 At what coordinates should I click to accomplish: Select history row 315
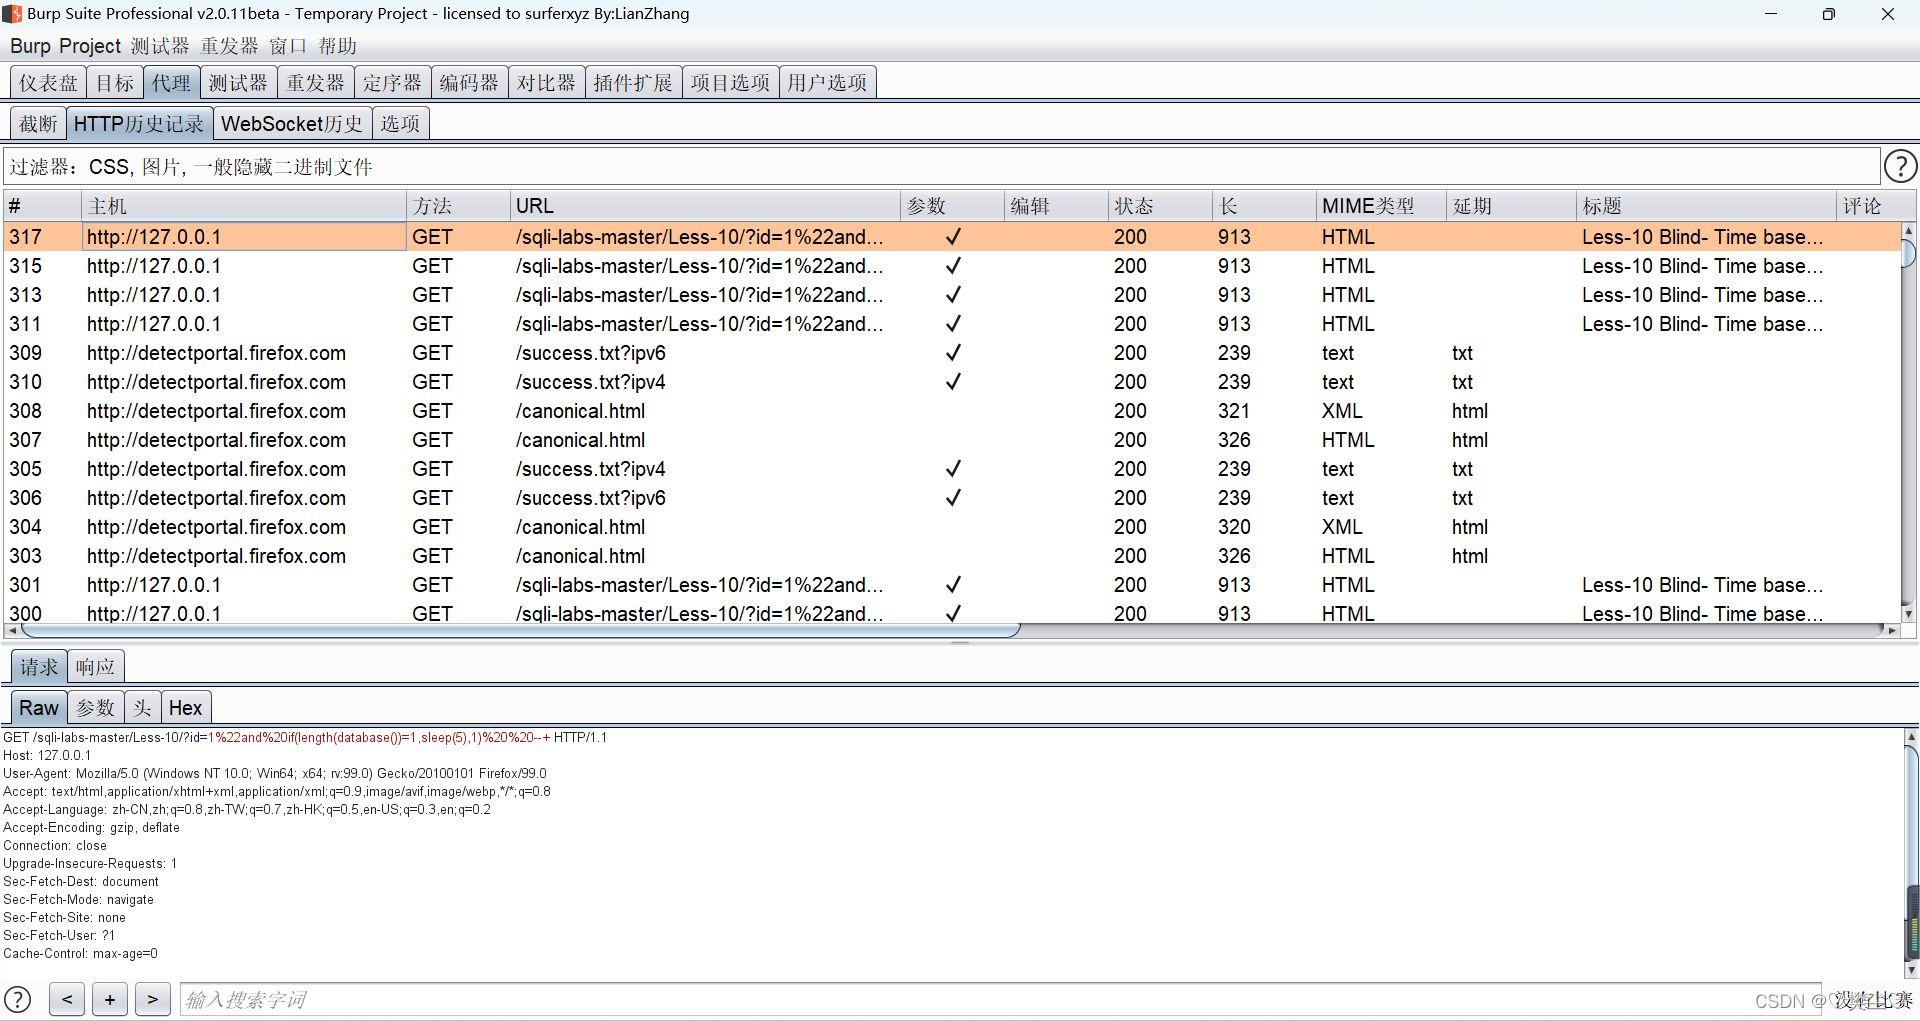click(x=950, y=266)
